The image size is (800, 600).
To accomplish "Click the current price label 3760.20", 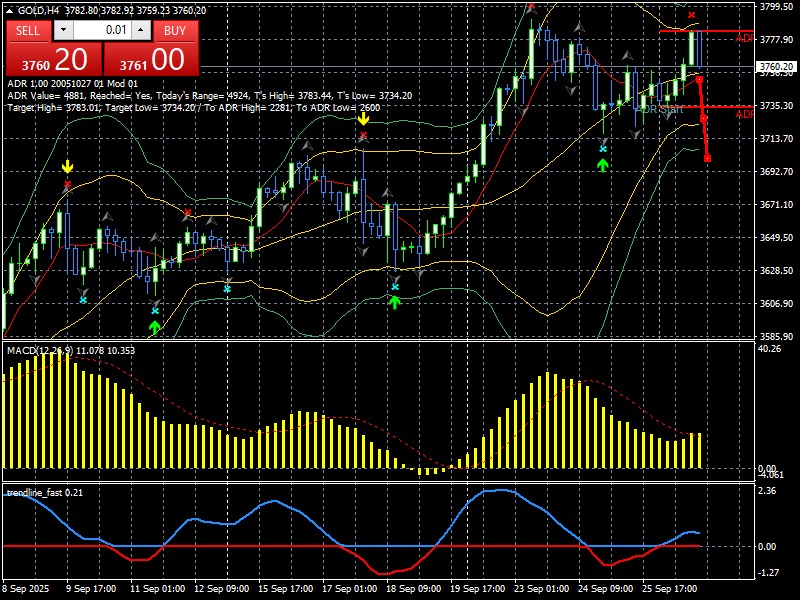I will click(x=776, y=67).
